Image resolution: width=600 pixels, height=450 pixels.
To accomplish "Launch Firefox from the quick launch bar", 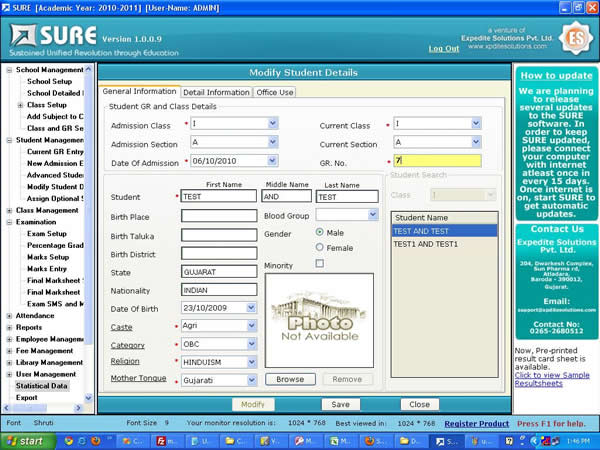I will (96, 441).
